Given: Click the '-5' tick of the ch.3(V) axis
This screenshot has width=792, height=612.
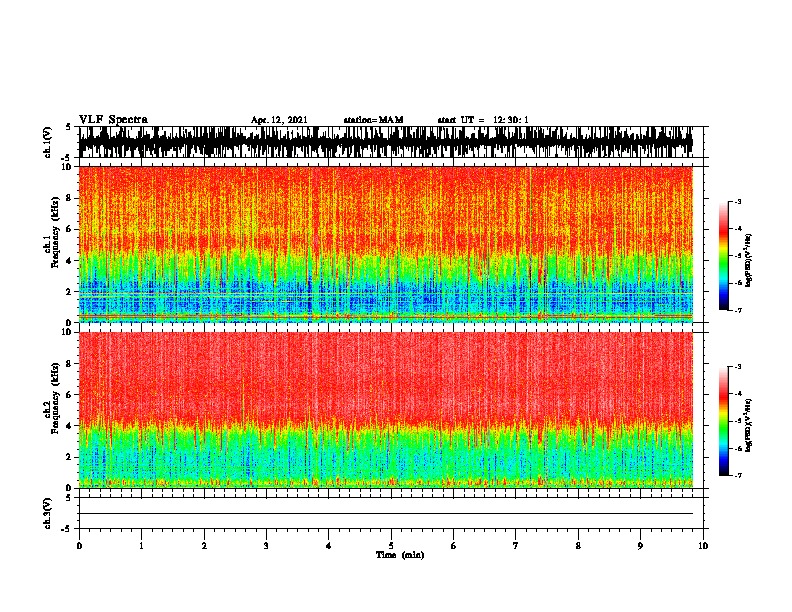Looking at the screenshot, I should click(x=66, y=529).
